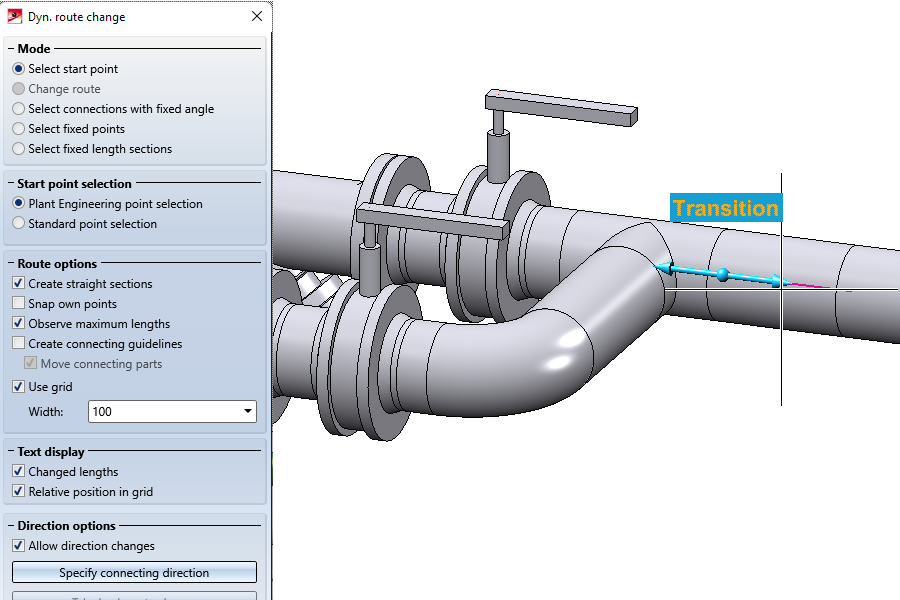The height and width of the screenshot is (600, 900).
Task: Click the left cyan arrowhead at pipe transition
Action: point(664,268)
